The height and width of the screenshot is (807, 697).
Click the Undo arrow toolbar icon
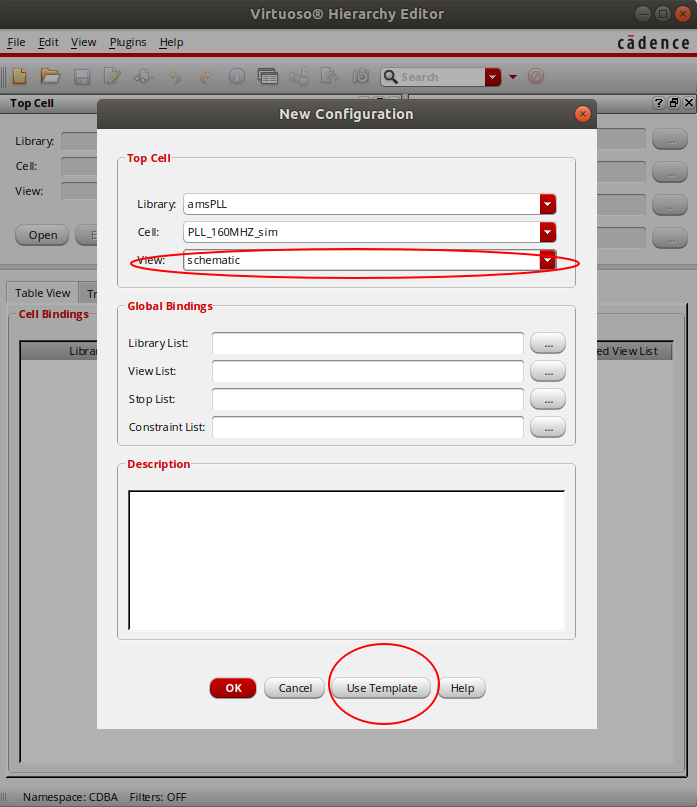point(175,77)
